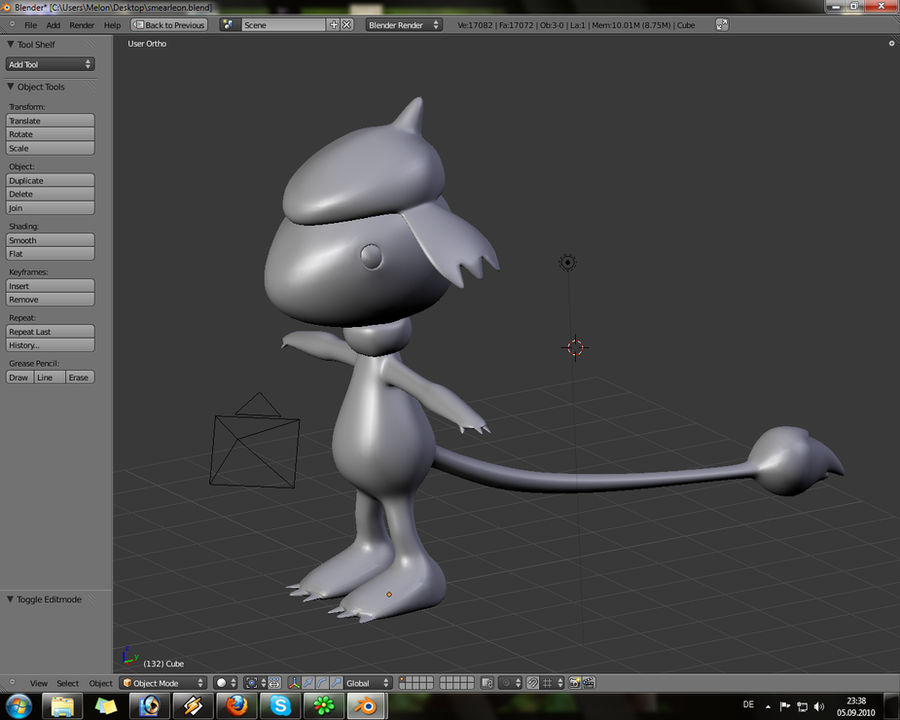Open the Windows Start menu
Viewport: 900px width, 720px height.
coord(18,706)
